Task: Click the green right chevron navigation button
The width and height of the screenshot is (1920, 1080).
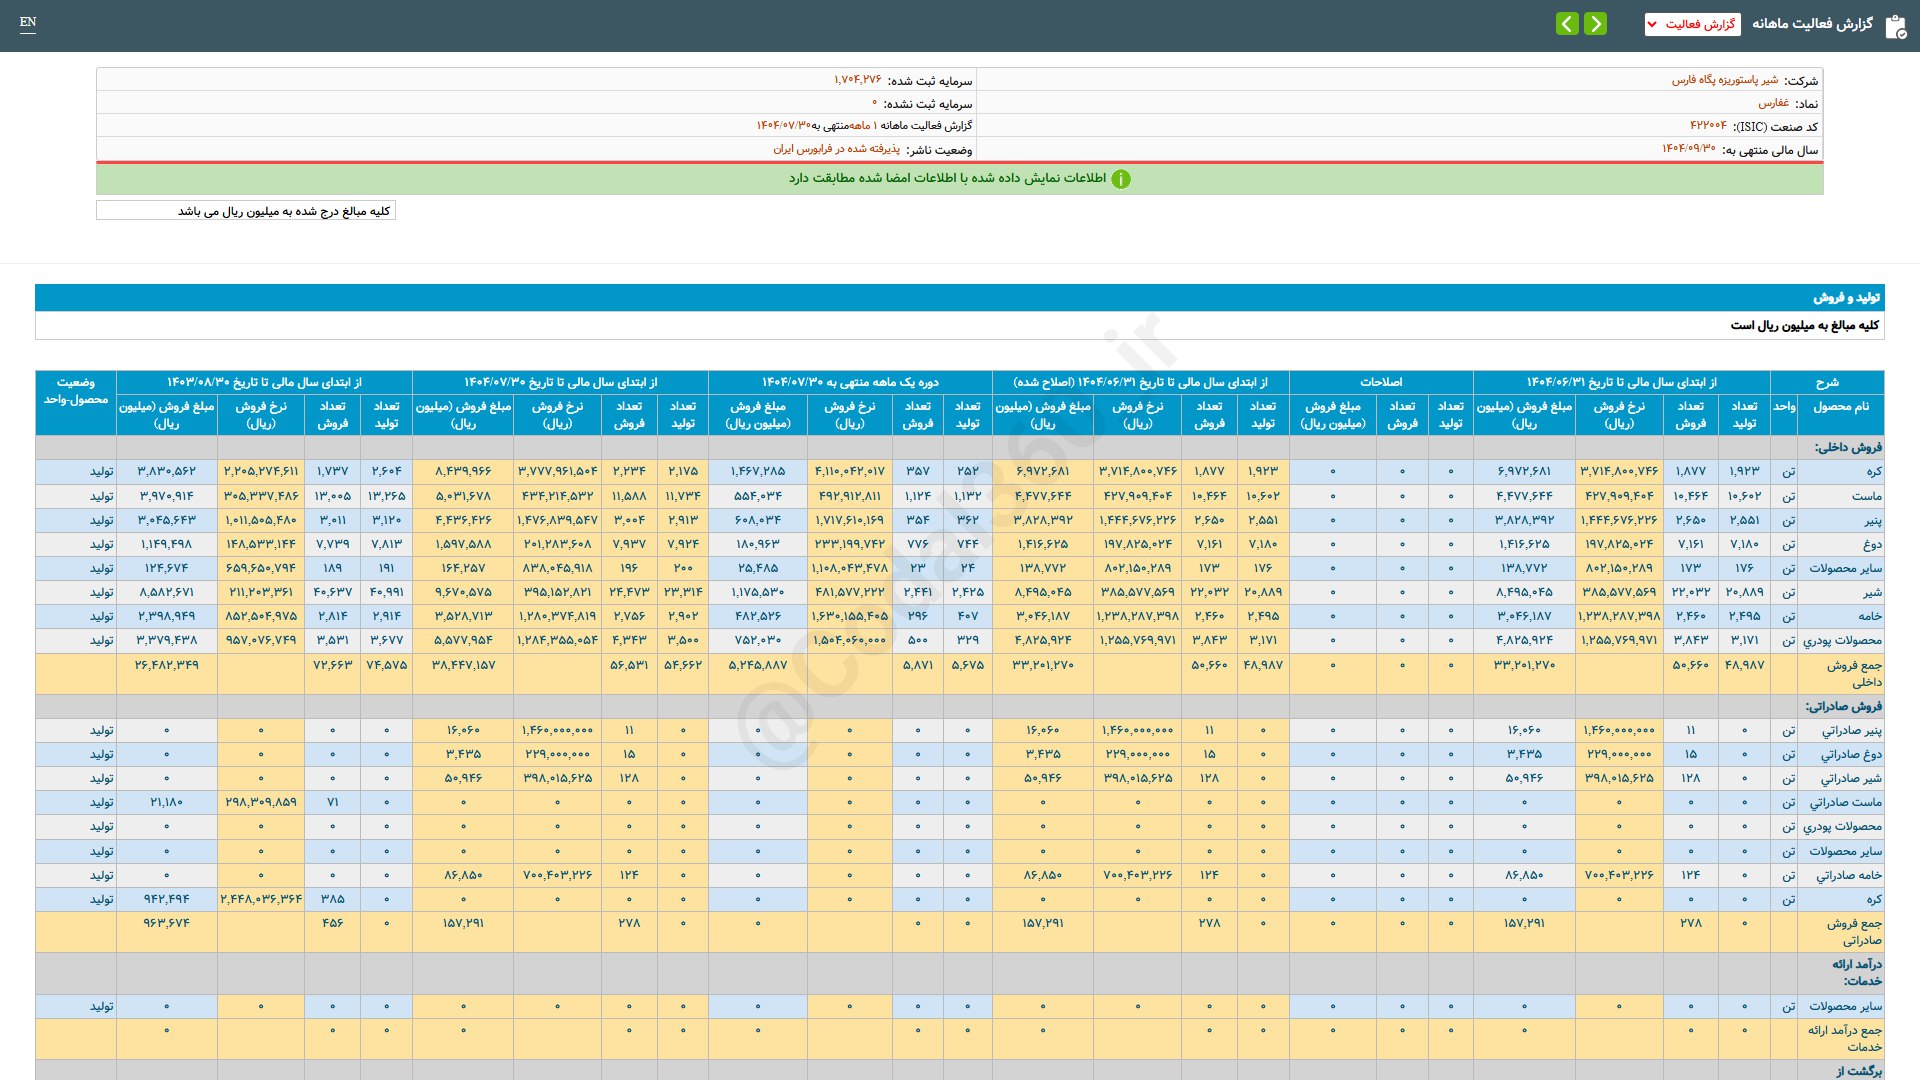Action: click(1596, 24)
